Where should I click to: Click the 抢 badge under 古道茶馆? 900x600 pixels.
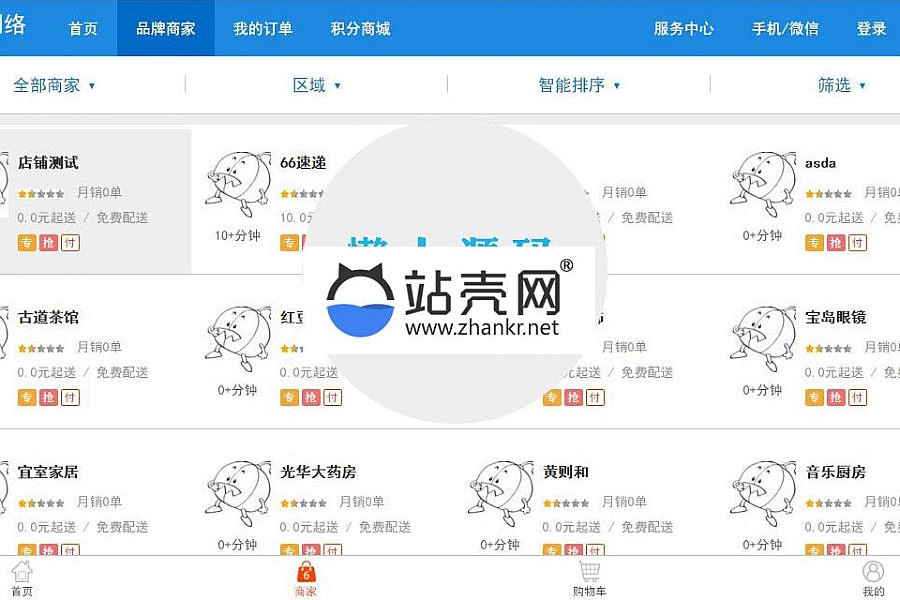(x=48, y=397)
